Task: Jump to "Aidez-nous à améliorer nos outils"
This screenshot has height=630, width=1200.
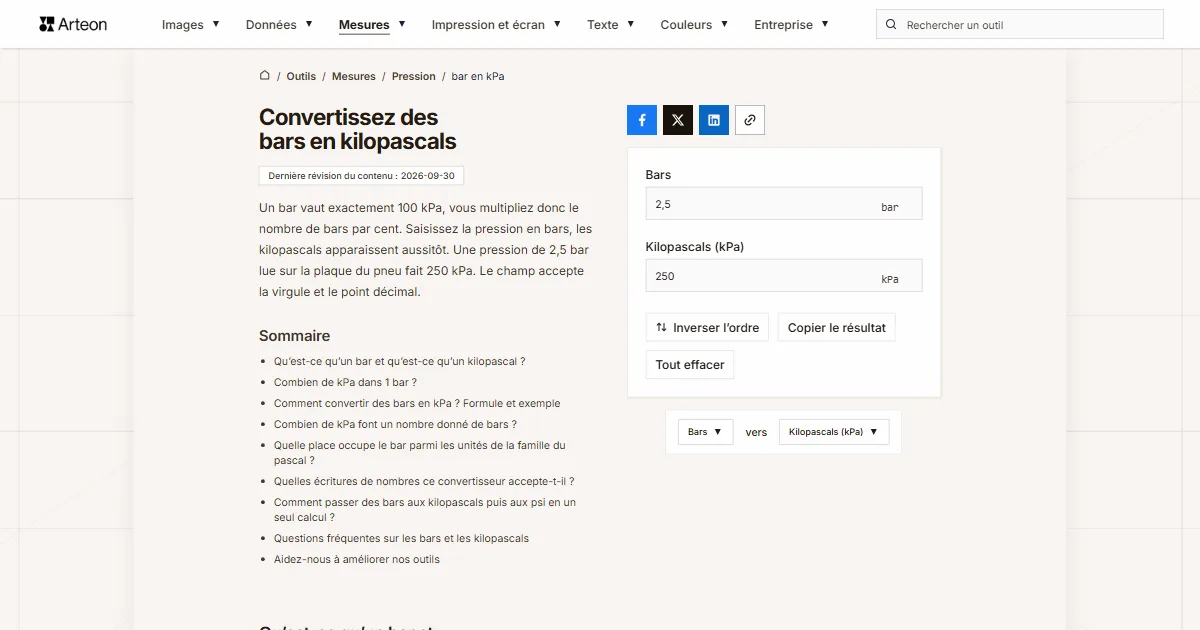Action: point(357,559)
